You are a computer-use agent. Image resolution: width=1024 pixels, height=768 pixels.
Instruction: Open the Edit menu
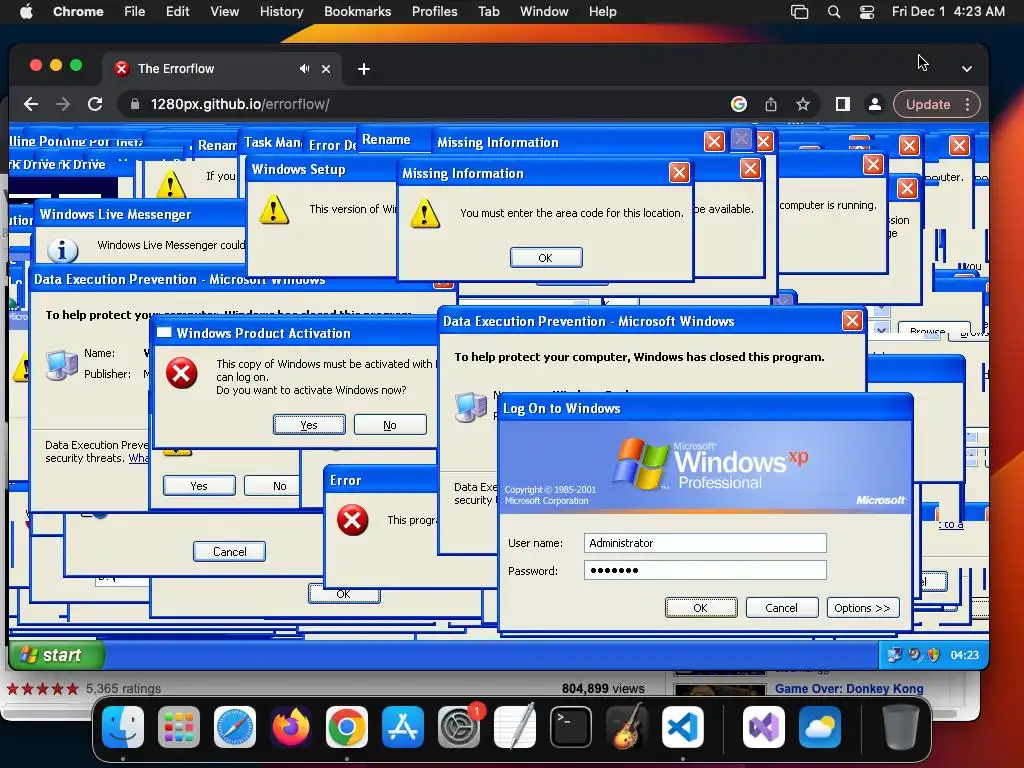point(177,12)
